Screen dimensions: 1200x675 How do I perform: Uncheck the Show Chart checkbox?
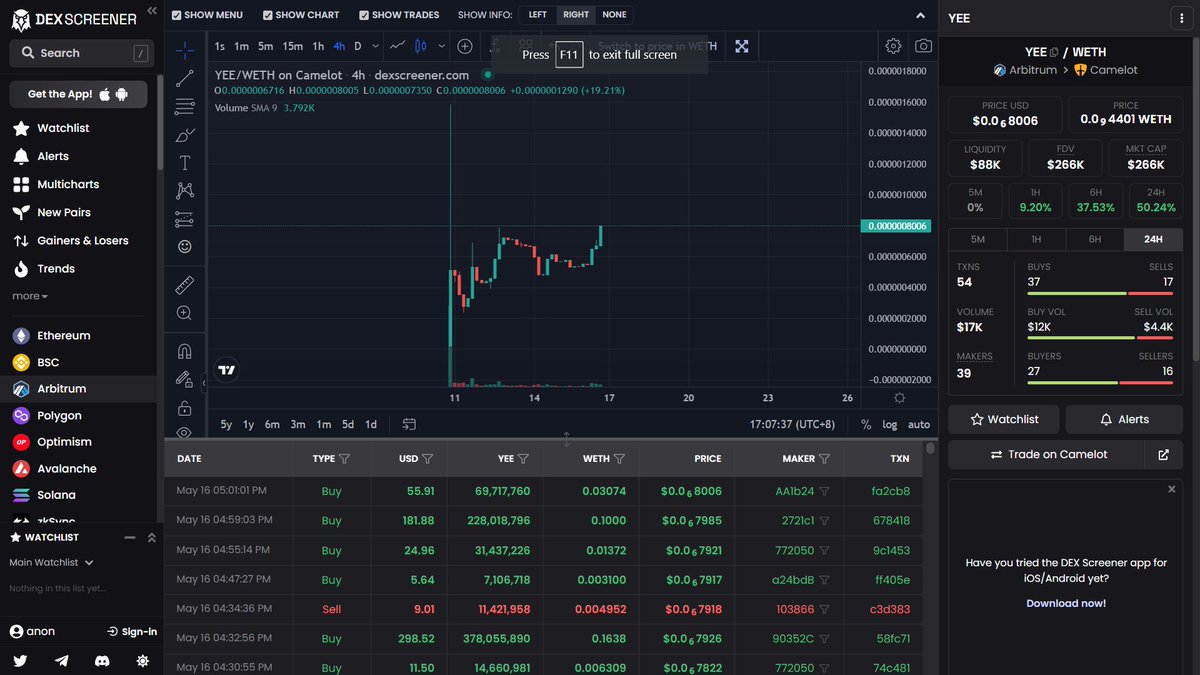pos(268,15)
